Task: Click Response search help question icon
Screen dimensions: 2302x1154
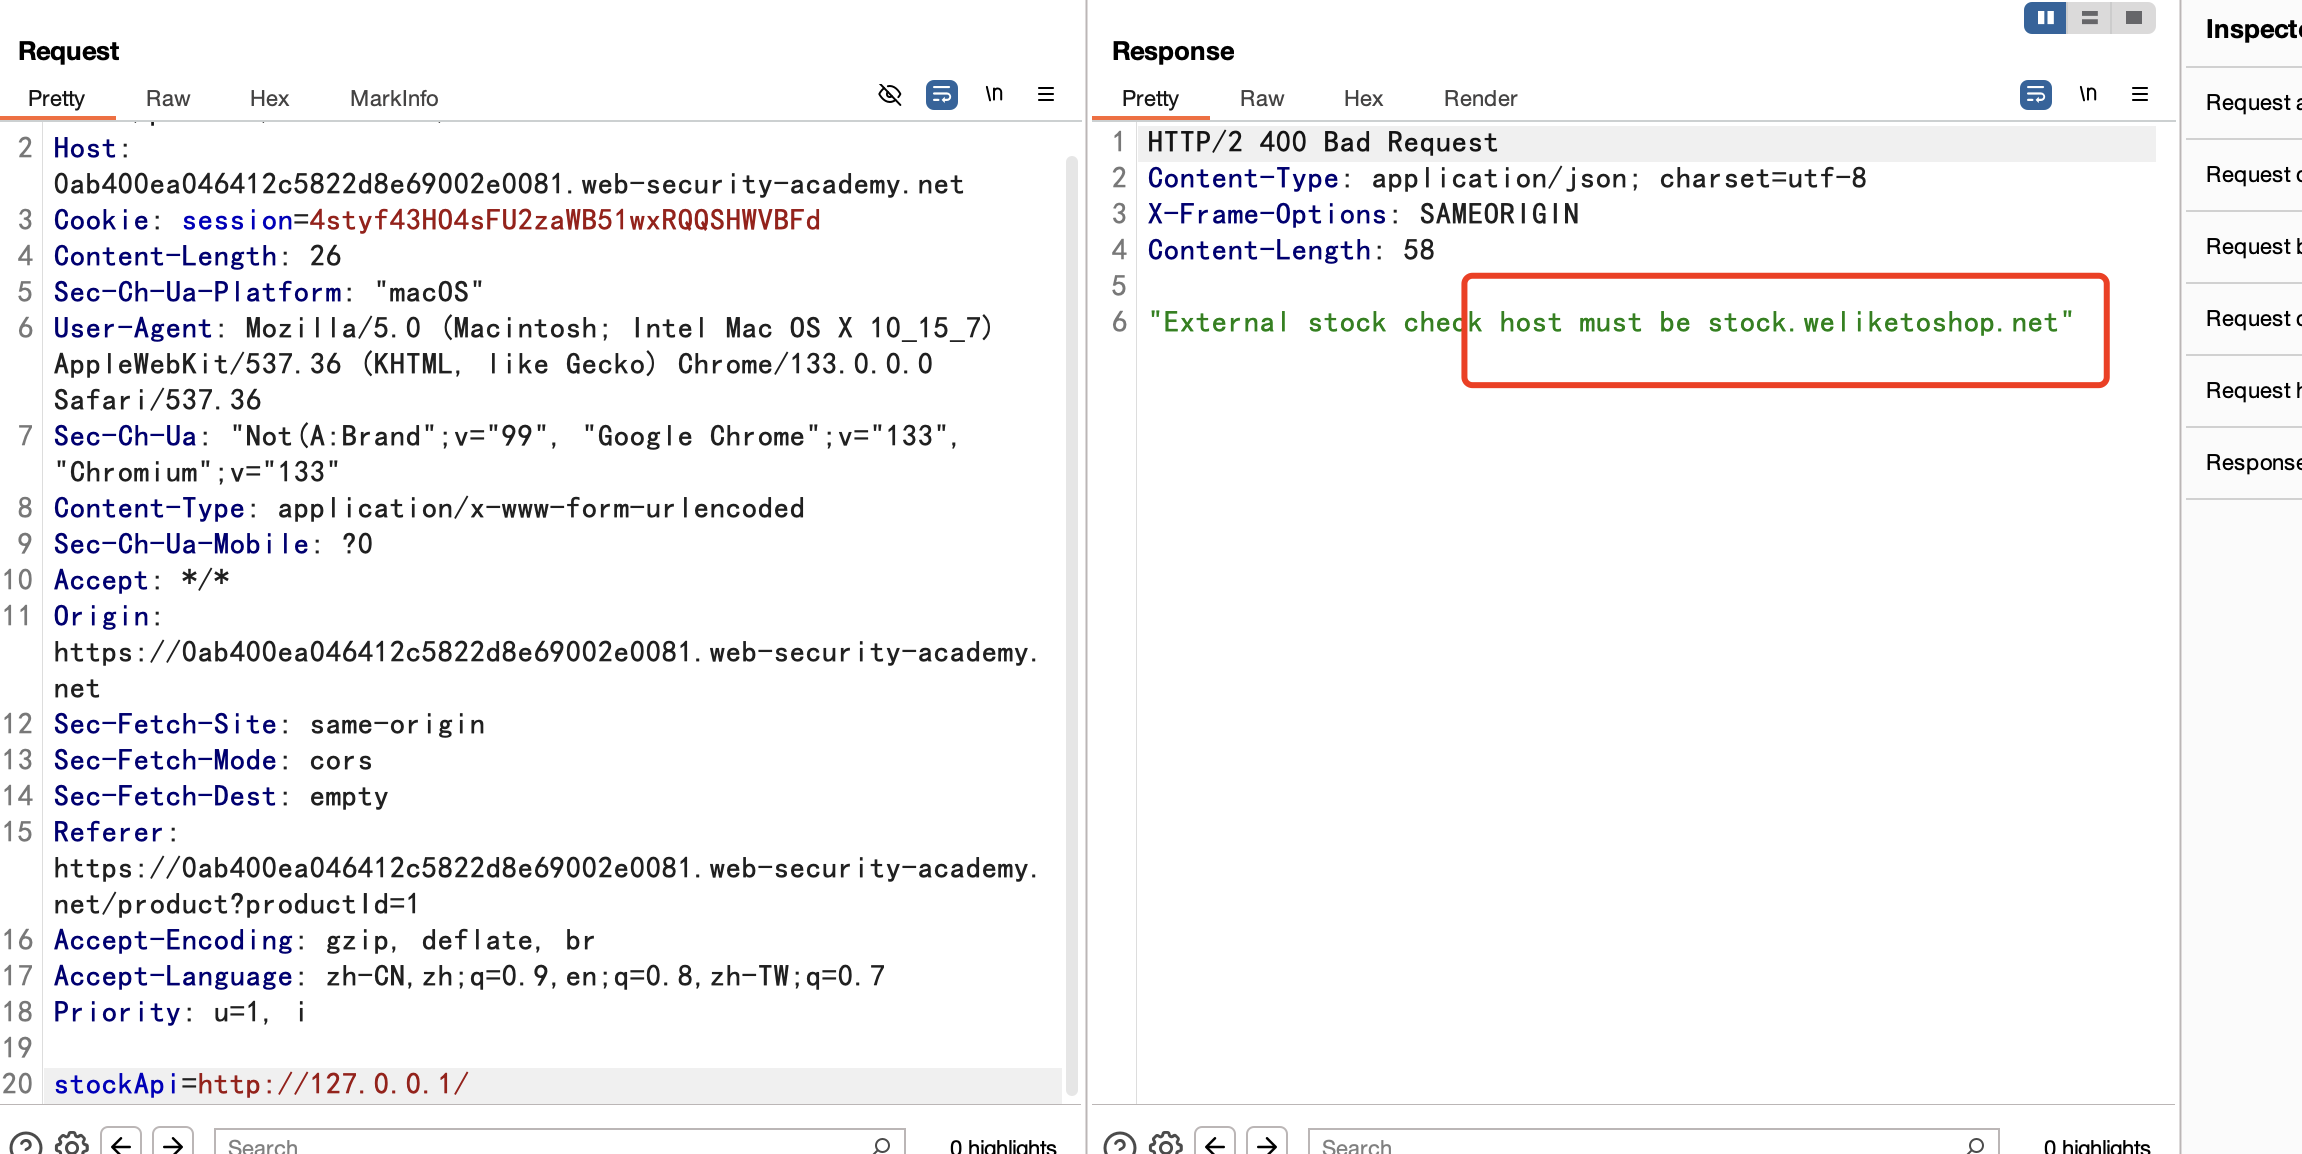Action: pyautogui.click(x=1119, y=1143)
